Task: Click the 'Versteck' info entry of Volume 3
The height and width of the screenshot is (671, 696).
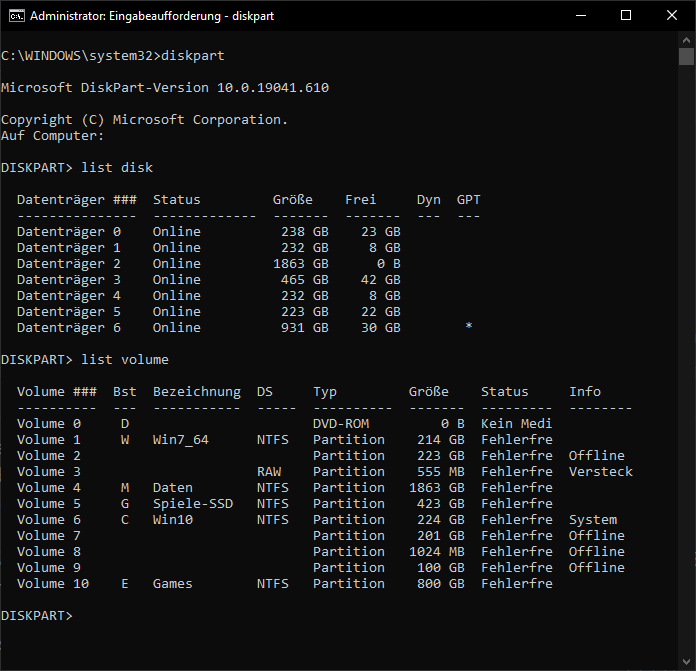Action: click(601, 471)
